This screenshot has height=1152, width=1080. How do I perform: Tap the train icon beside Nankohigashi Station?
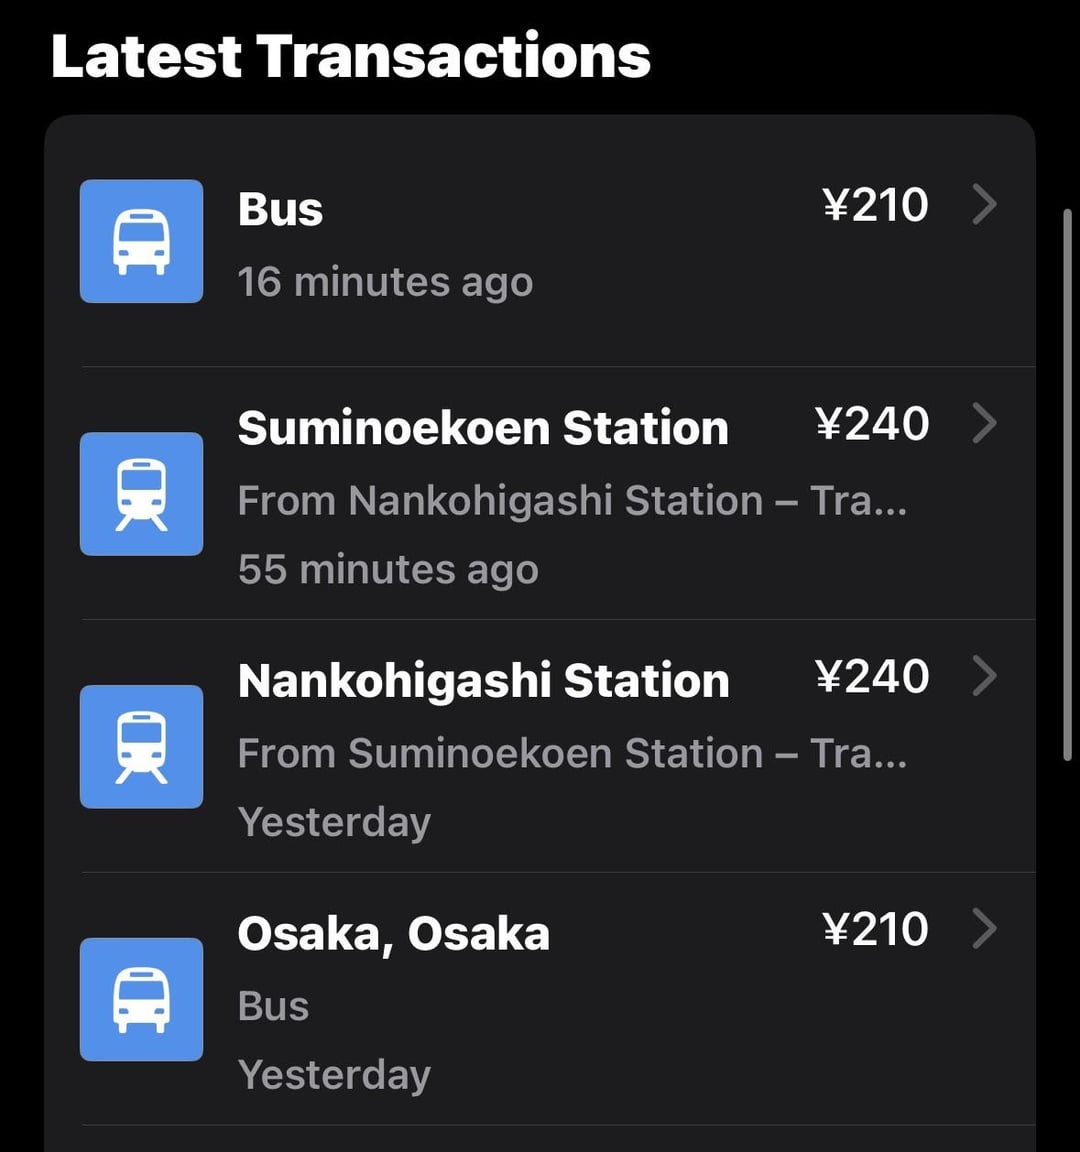pos(141,746)
